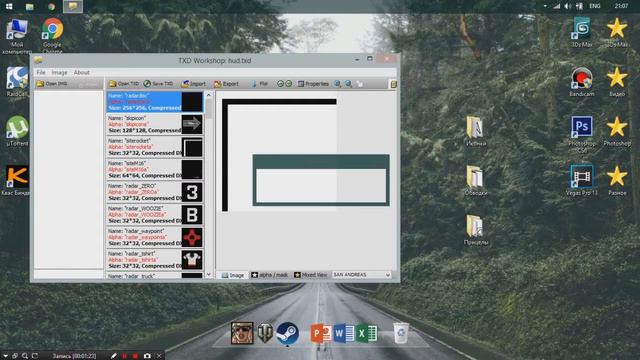Click the second round green arrow icon

pos(289,84)
